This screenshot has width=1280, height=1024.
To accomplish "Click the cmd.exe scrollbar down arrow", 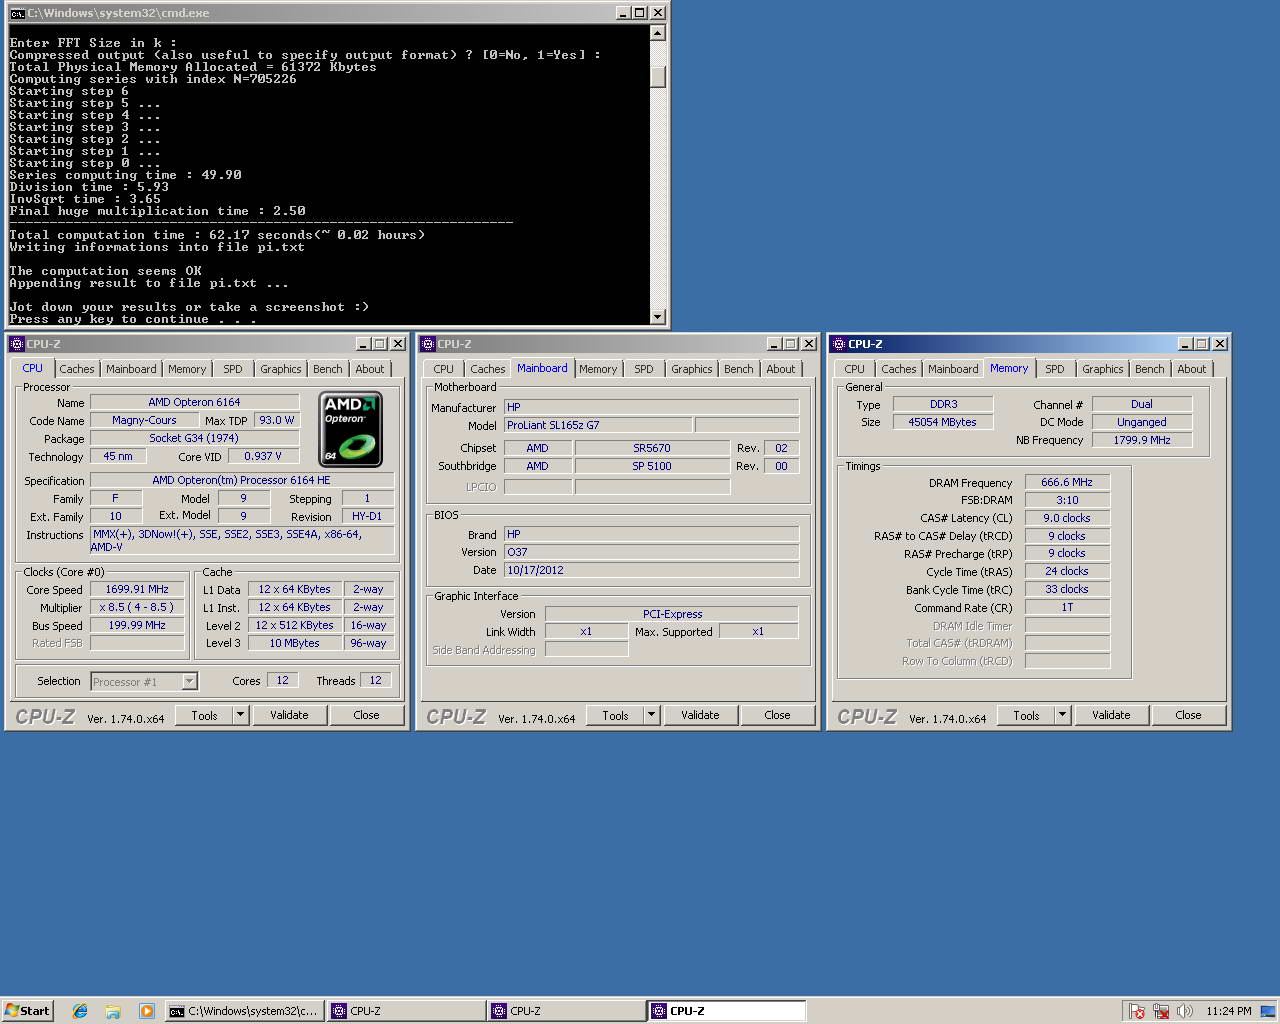I will [x=657, y=317].
